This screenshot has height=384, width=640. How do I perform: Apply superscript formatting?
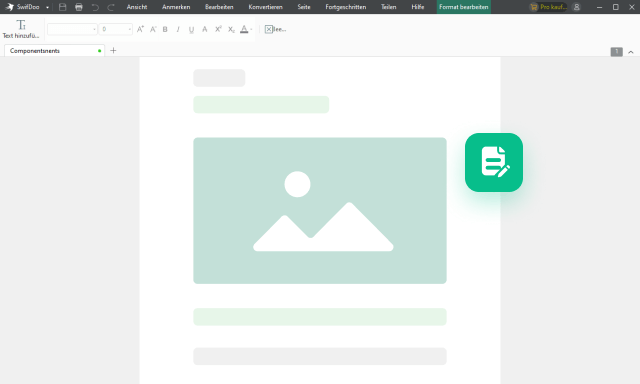point(218,29)
